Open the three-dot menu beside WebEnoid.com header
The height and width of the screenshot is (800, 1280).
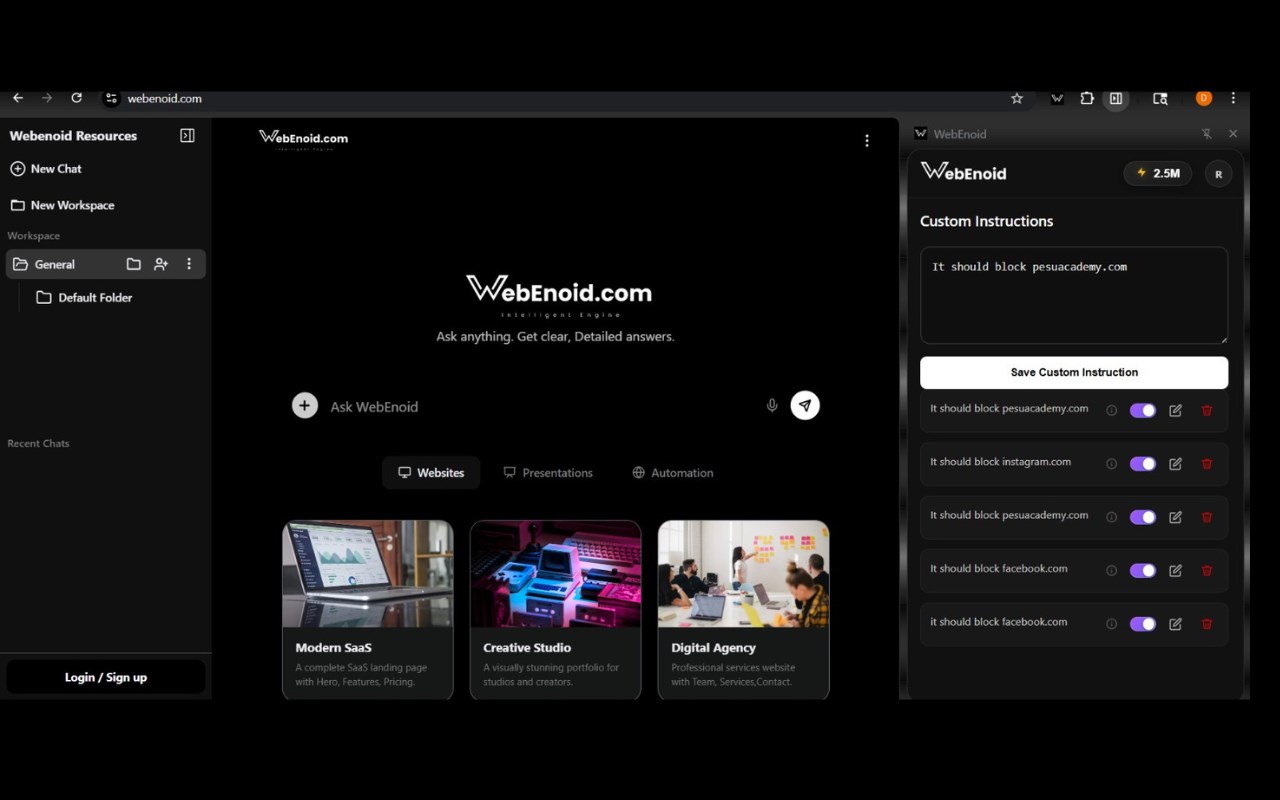(x=867, y=141)
